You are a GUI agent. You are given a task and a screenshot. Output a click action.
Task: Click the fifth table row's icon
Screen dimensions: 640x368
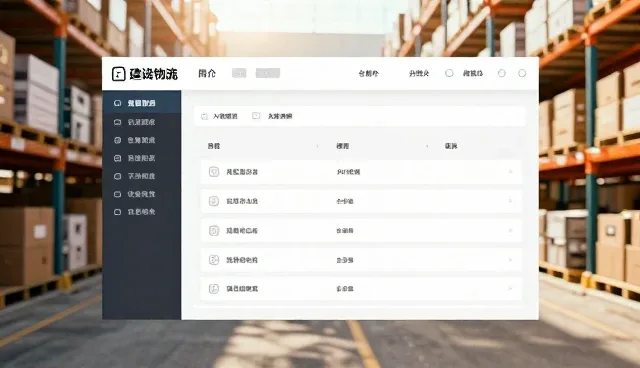click(x=214, y=289)
